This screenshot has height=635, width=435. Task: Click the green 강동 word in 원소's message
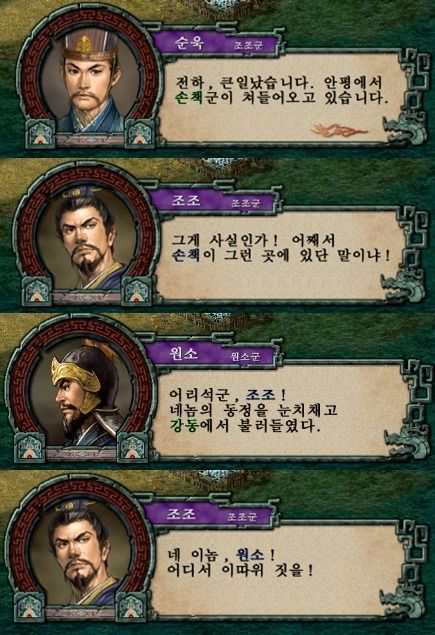click(183, 426)
